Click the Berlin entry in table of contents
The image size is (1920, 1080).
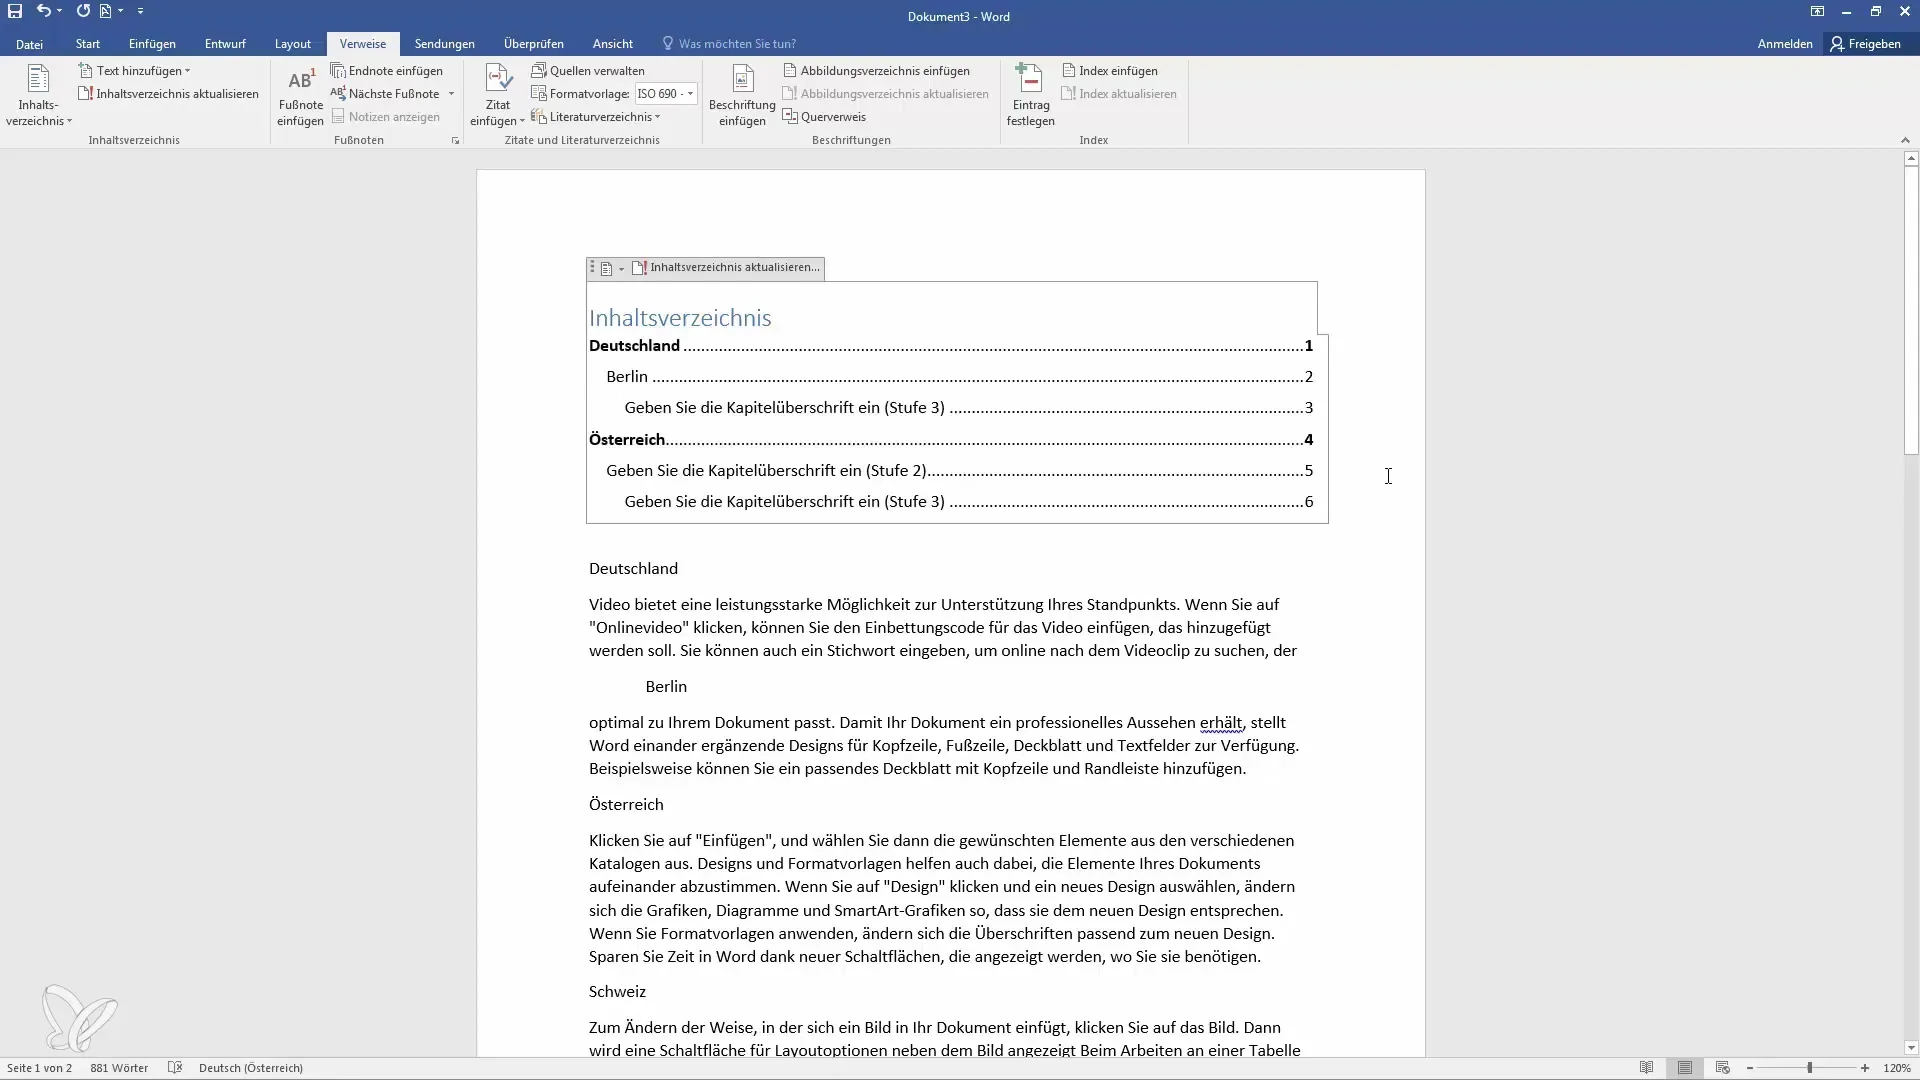coord(960,377)
